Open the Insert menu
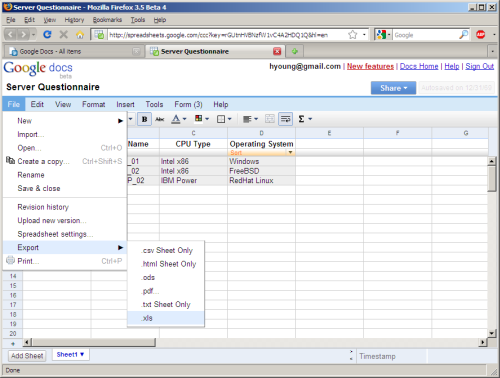Viewport: 500px width, 378px height. click(x=125, y=104)
